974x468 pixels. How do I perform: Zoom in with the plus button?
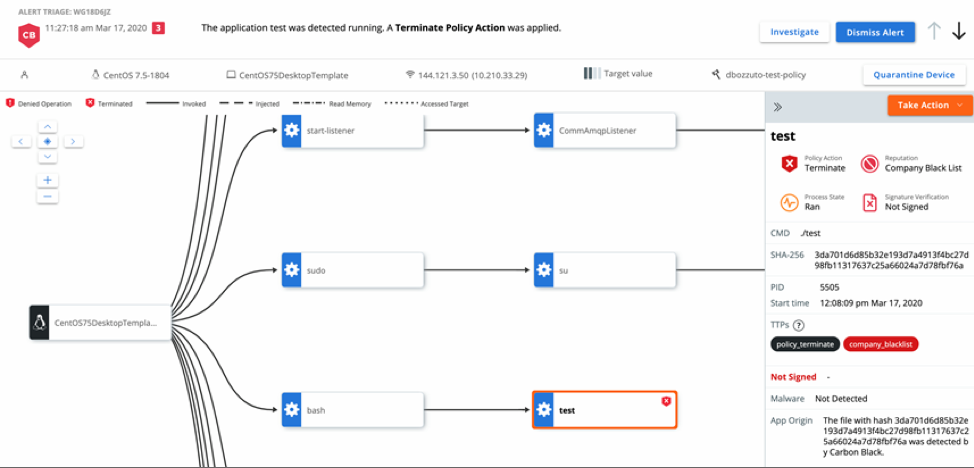(x=48, y=181)
